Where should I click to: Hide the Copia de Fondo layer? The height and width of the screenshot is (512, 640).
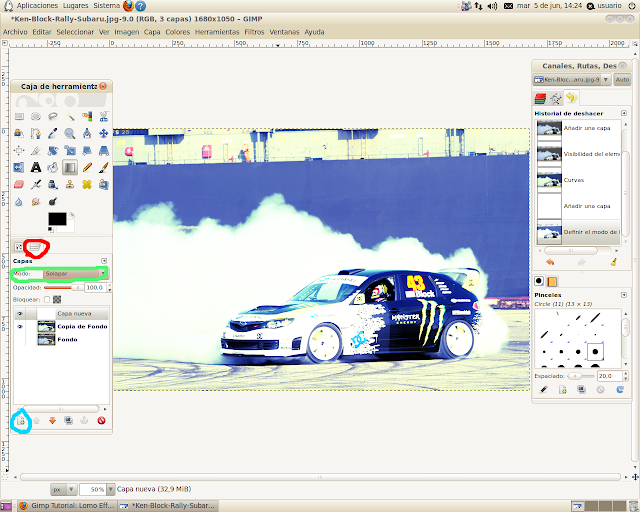20,327
